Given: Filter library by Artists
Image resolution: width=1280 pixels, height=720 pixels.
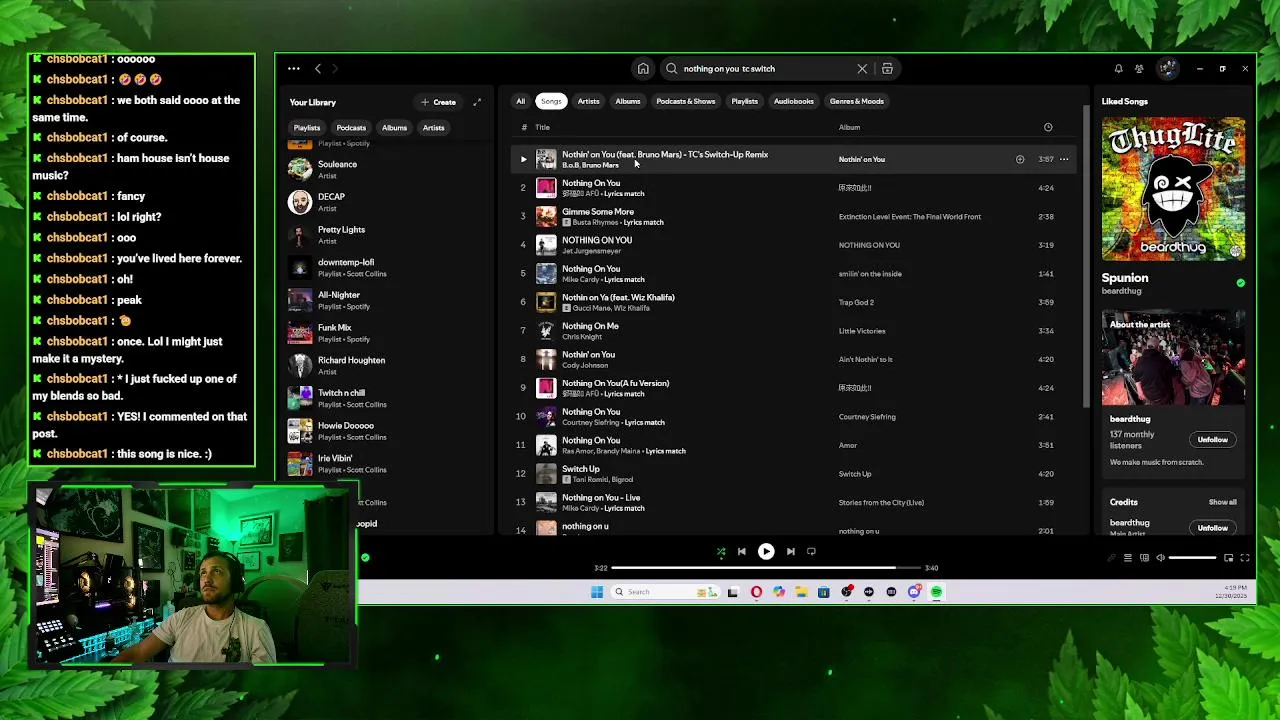Looking at the screenshot, I should 433,128.
